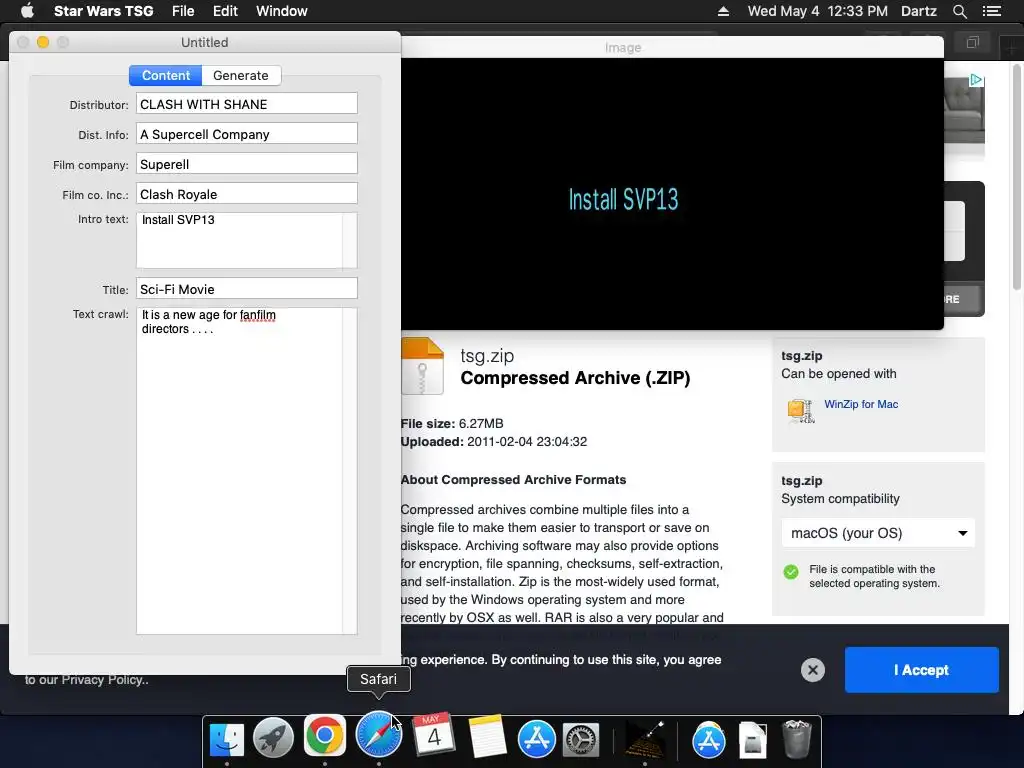This screenshot has height=768, width=1024.
Task: Open Notification Center list icon
Action: click(x=991, y=11)
